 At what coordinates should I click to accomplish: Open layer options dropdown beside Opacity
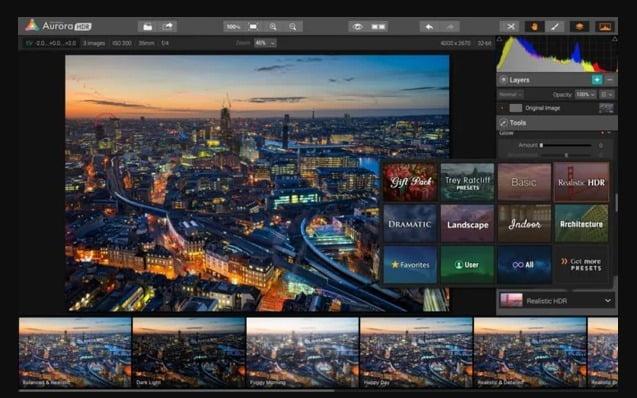[607, 94]
